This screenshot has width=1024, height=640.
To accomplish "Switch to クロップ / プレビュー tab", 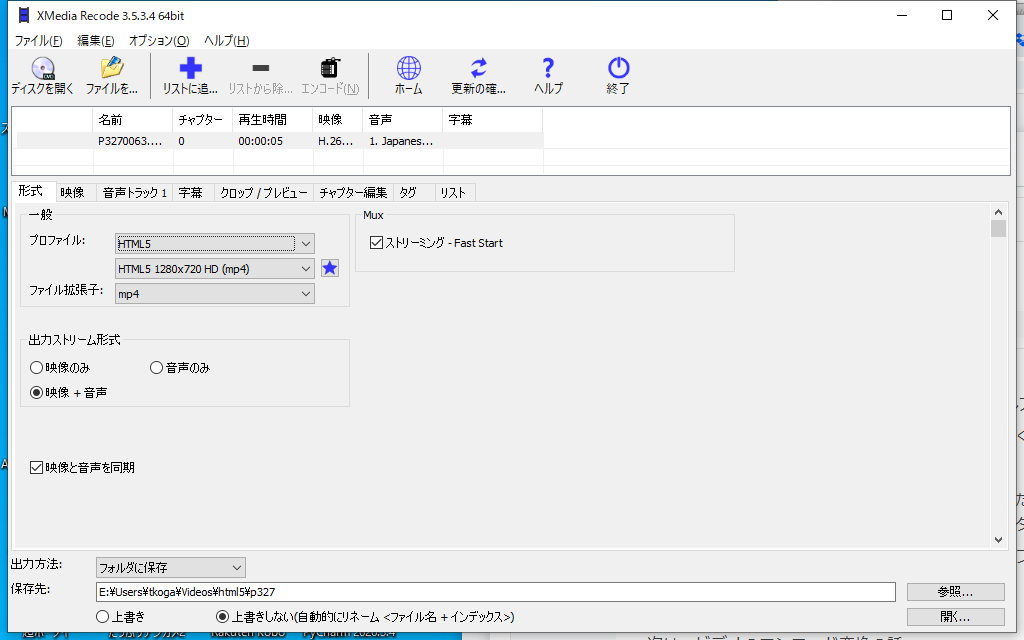I will click(x=263, y=193).
